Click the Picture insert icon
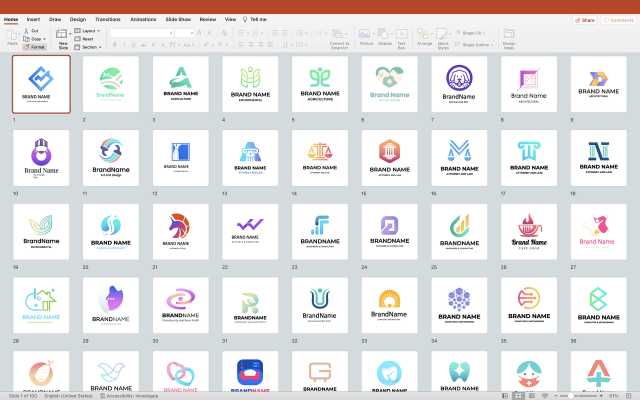The height and width of the screenshot is (400, 640). [366, 34]
